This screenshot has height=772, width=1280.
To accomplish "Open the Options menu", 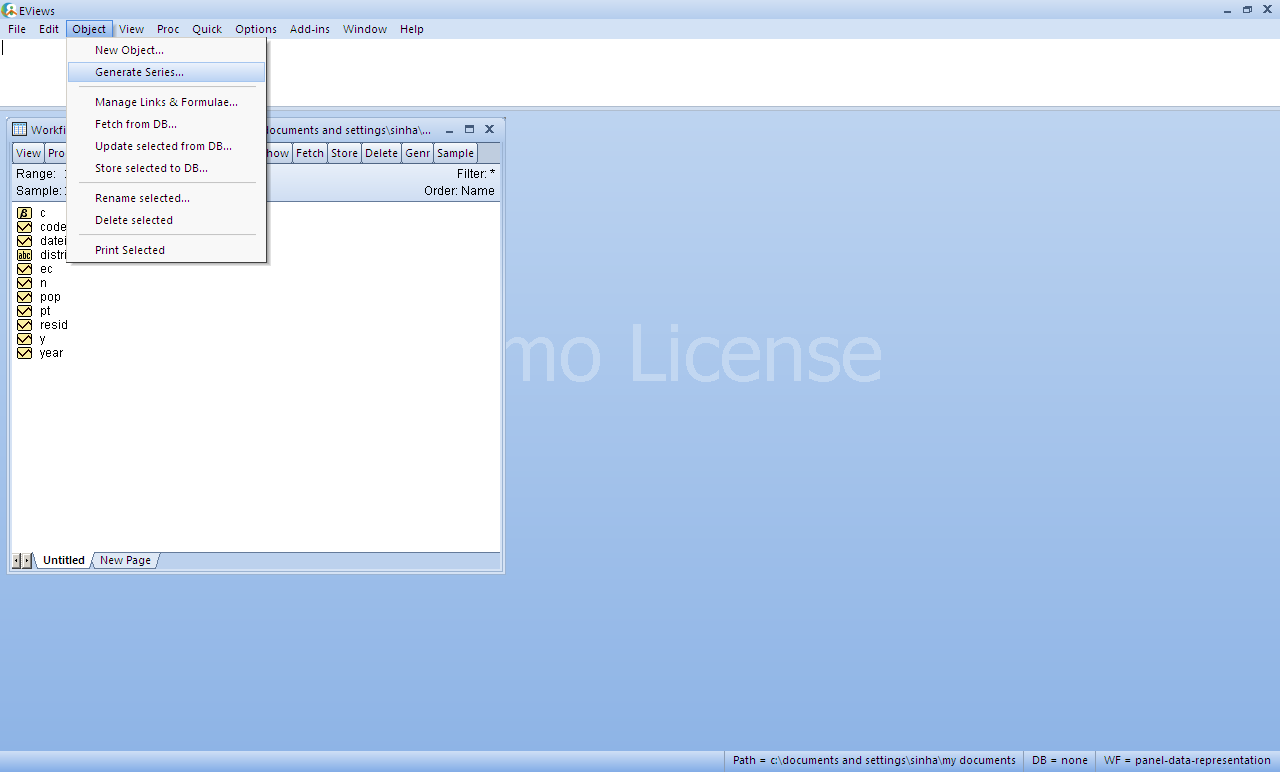I will [x=256, y=29].
